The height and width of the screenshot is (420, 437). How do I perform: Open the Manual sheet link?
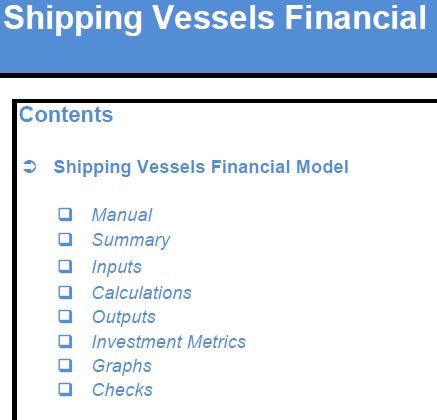(122, 215)
